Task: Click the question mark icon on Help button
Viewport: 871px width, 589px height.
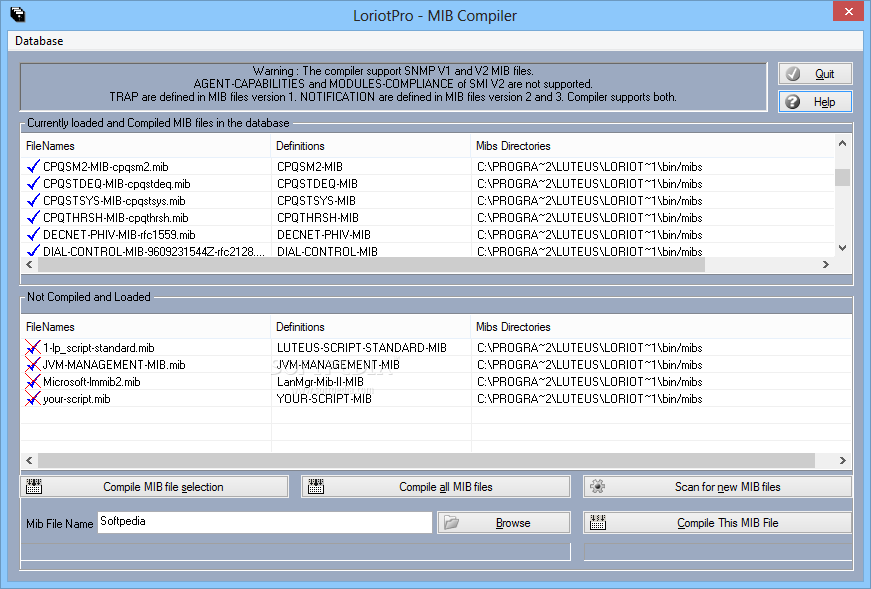Action: [x=793, y=102]
